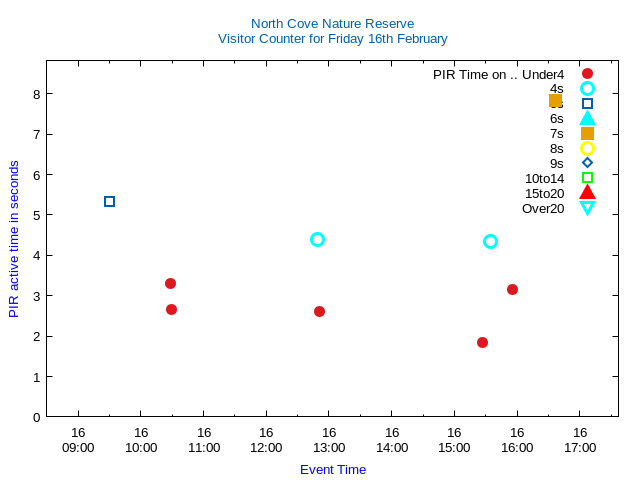Select the 'Visitor Counter for Friday 16th February' subtitle

coord(332,39)
